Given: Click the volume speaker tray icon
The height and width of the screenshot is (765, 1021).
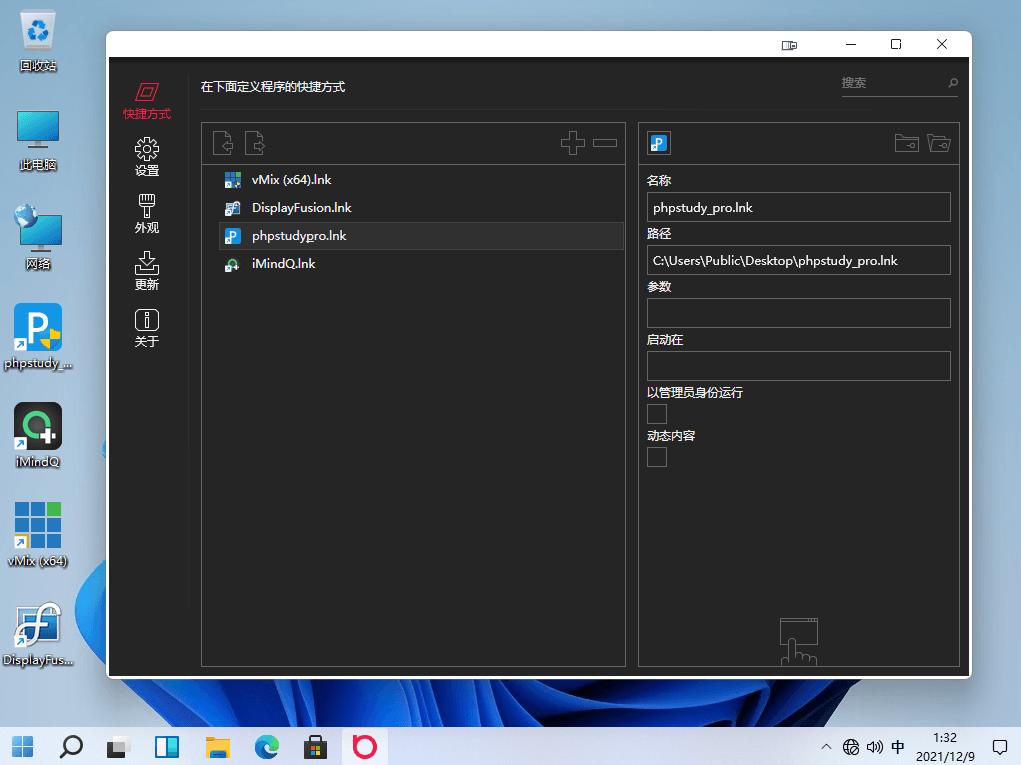Looking at the screenshot, I should tap(874, 747).
